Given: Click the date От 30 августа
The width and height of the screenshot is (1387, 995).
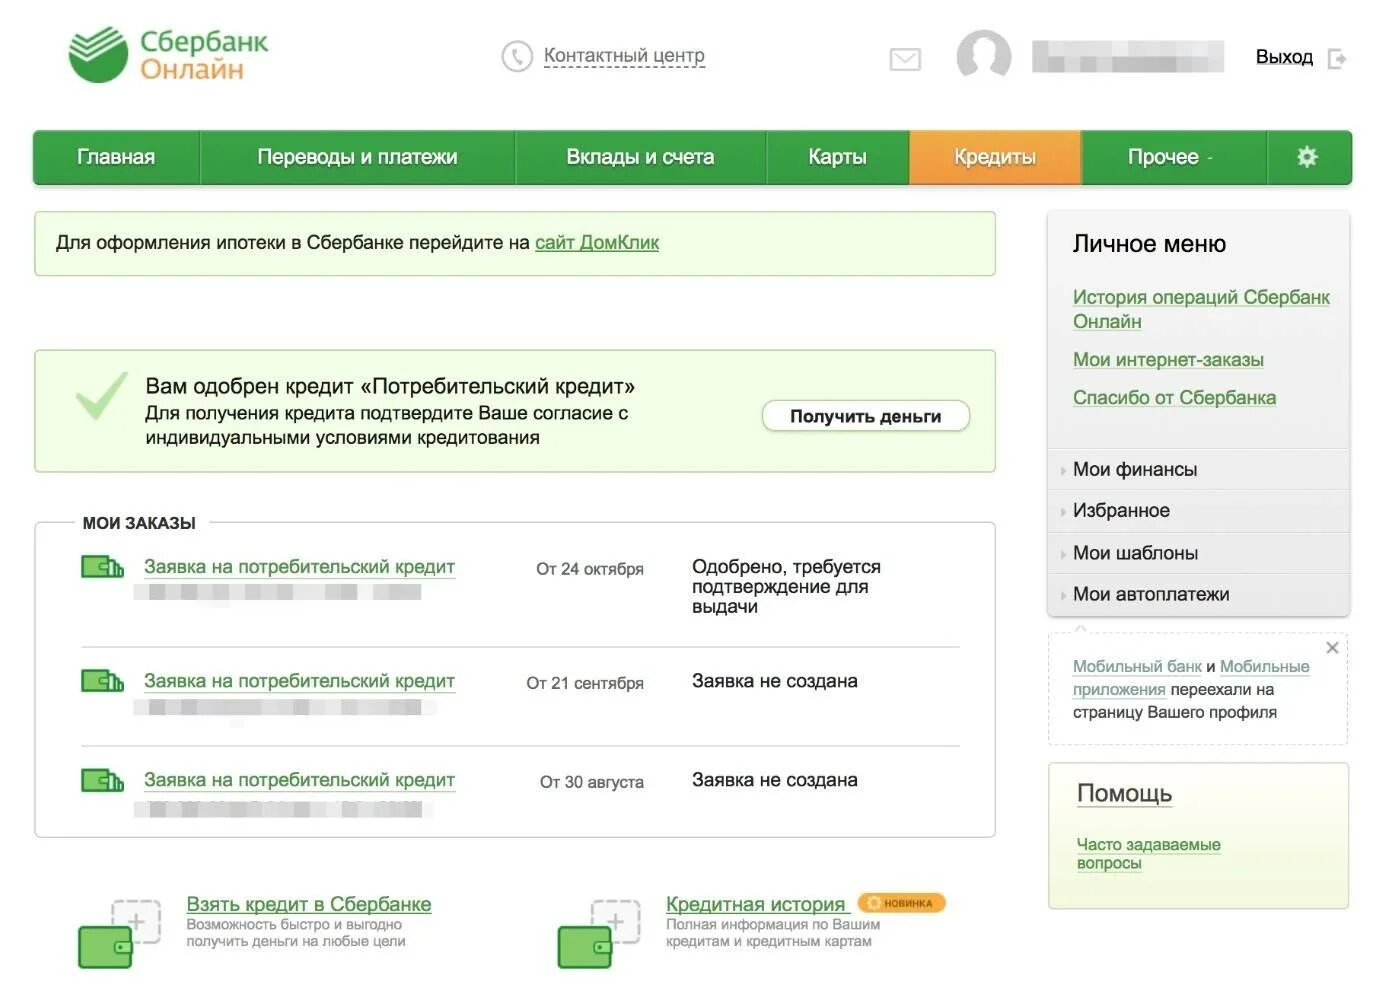Looking at the screenshot, I should (x=592, y=782).
